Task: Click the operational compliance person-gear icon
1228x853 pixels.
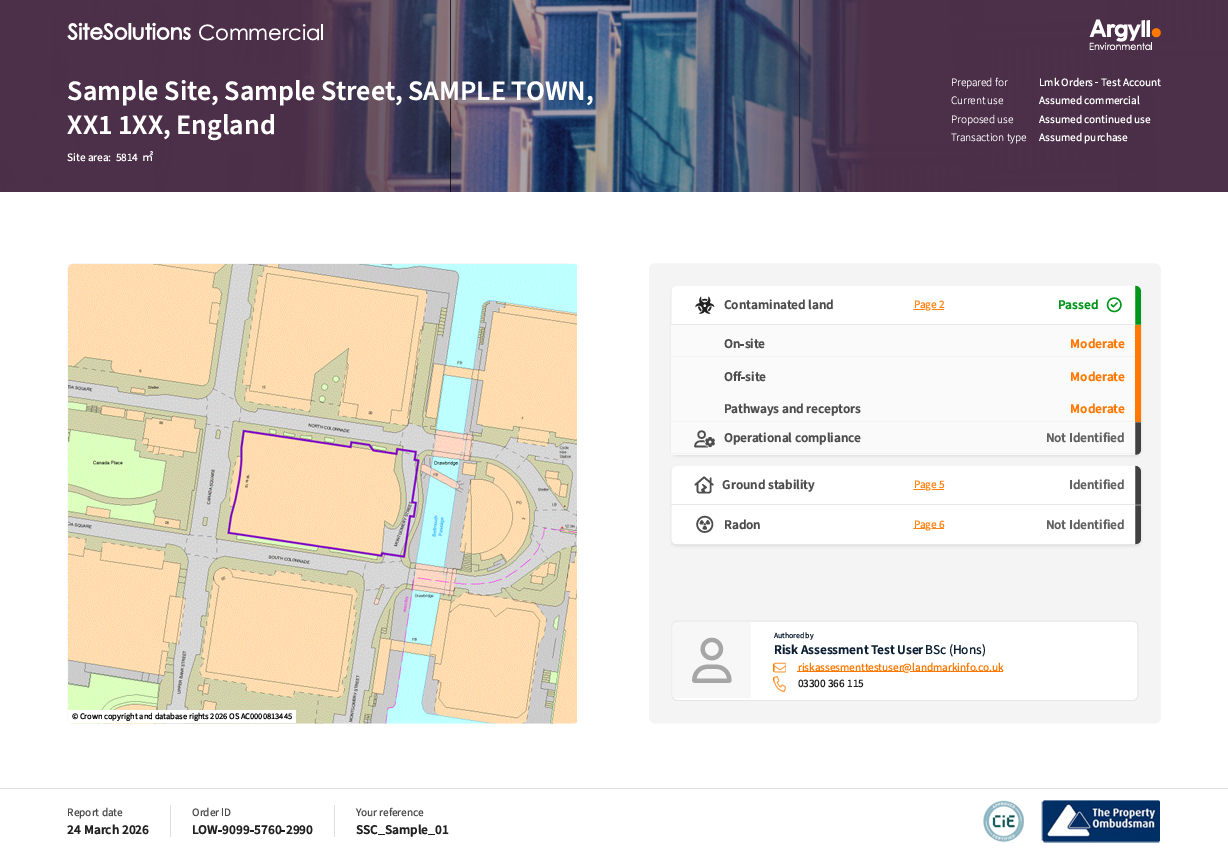Action: [704, 438]
